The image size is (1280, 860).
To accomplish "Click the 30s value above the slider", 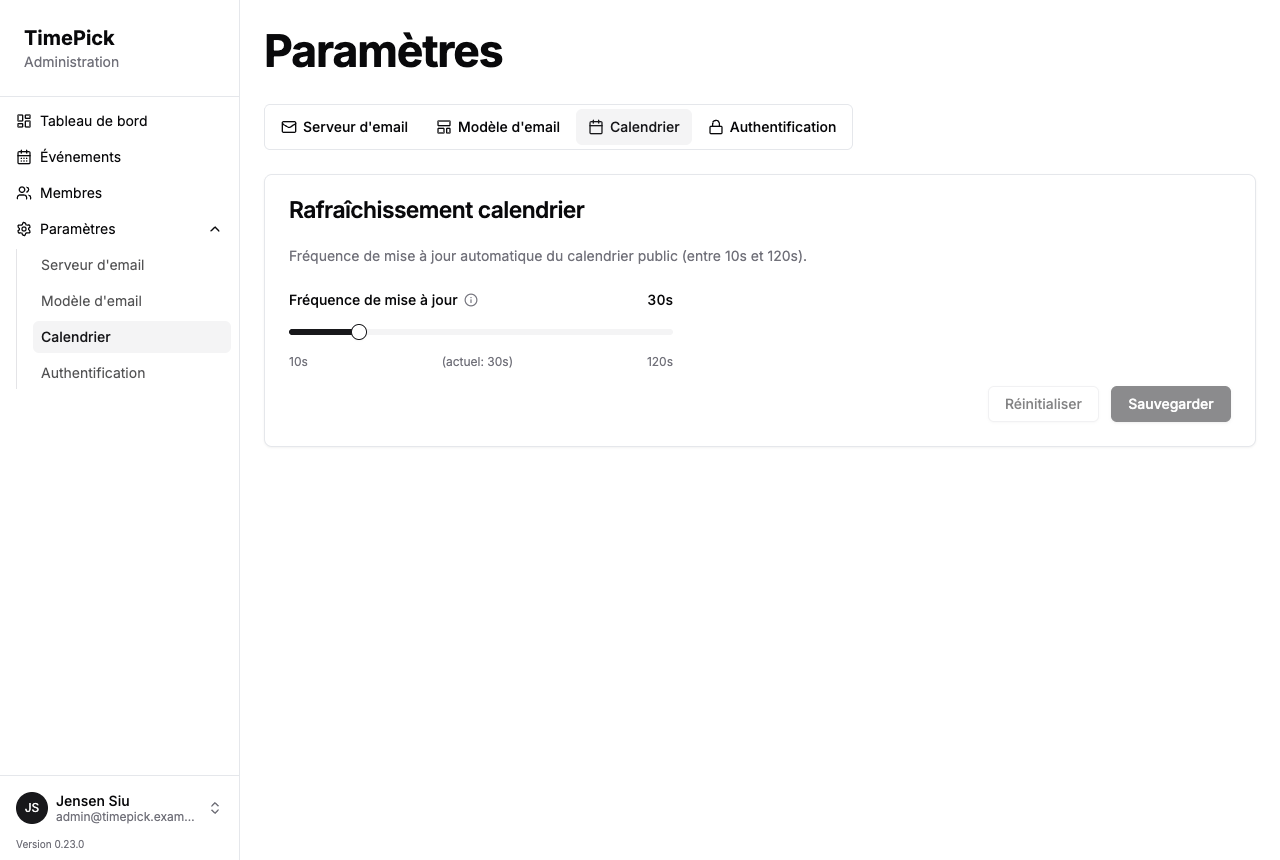I will tap(660, 300).
